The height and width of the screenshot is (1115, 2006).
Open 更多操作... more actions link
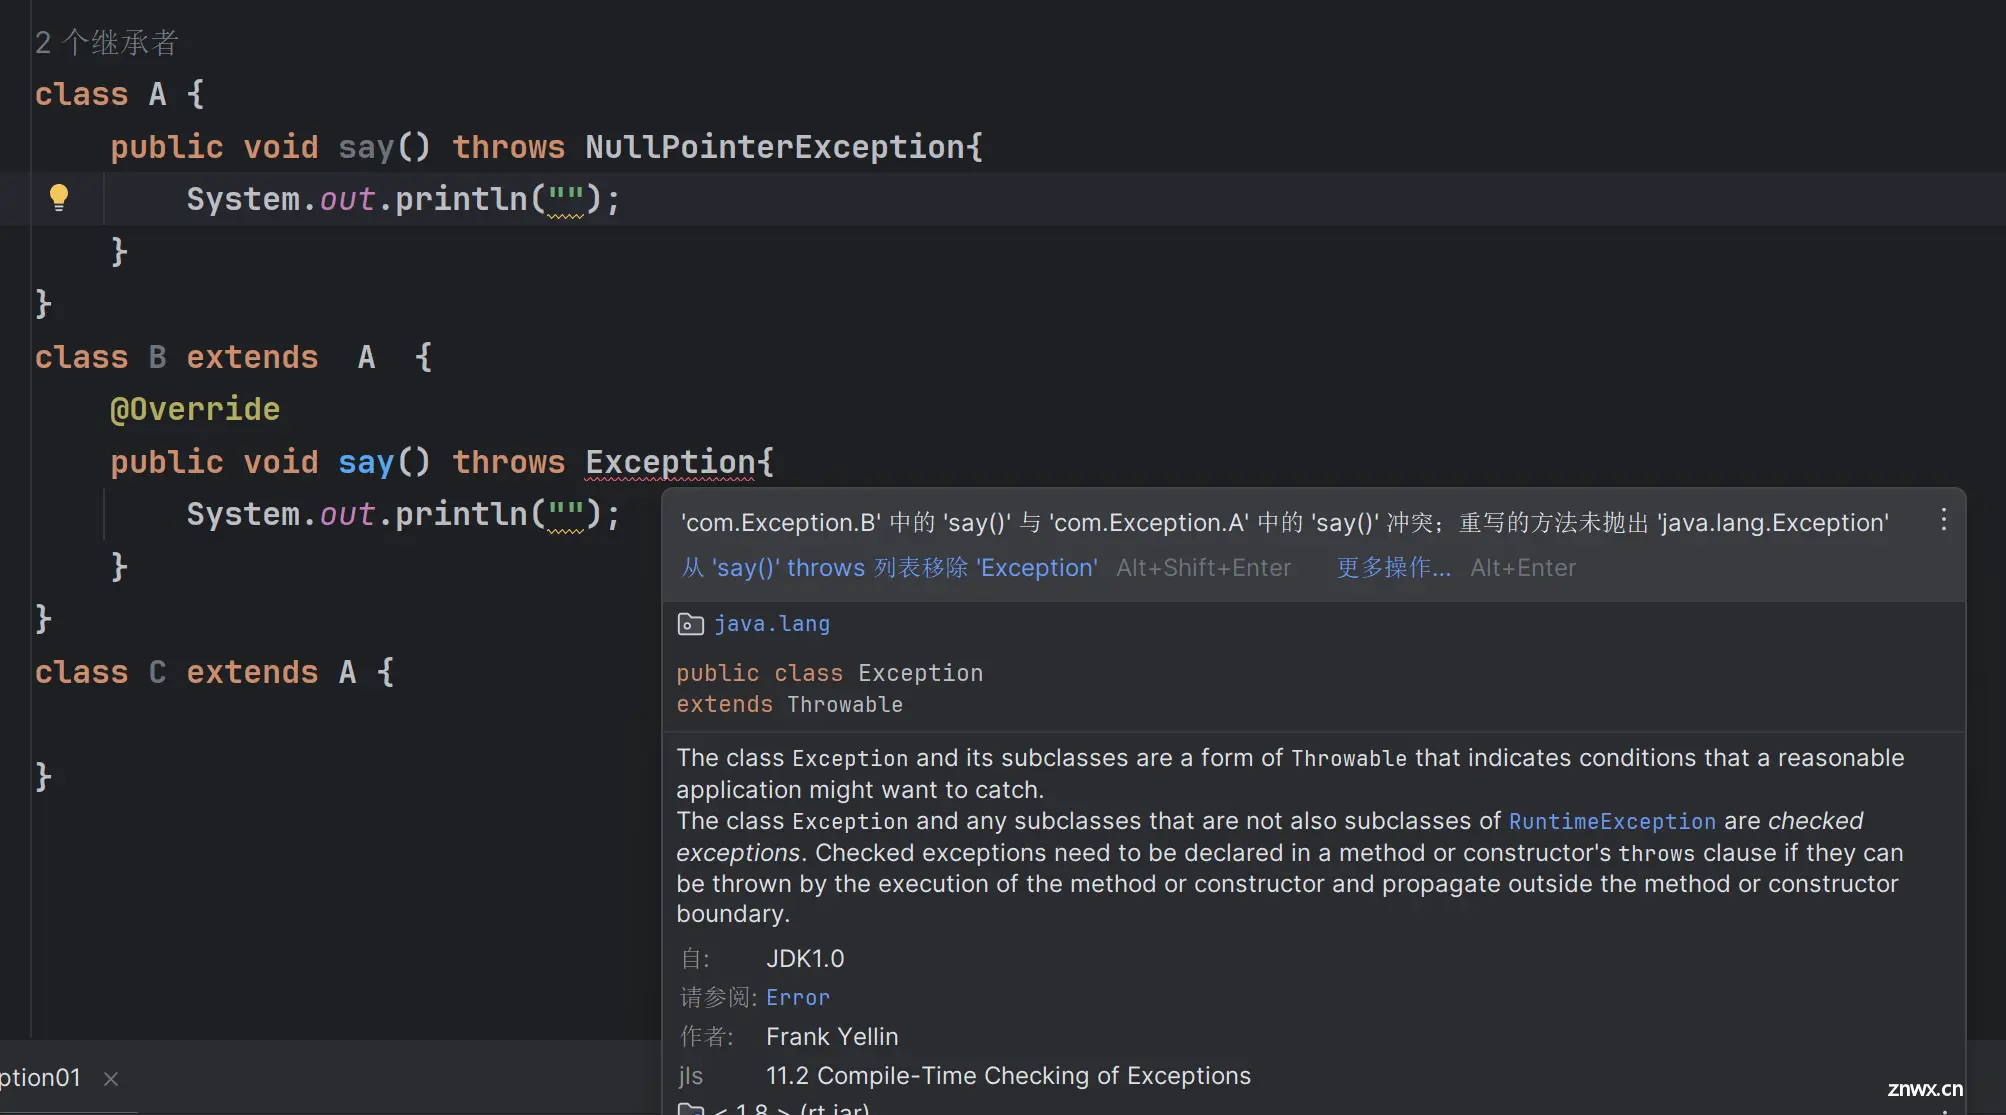(1394, 568)
